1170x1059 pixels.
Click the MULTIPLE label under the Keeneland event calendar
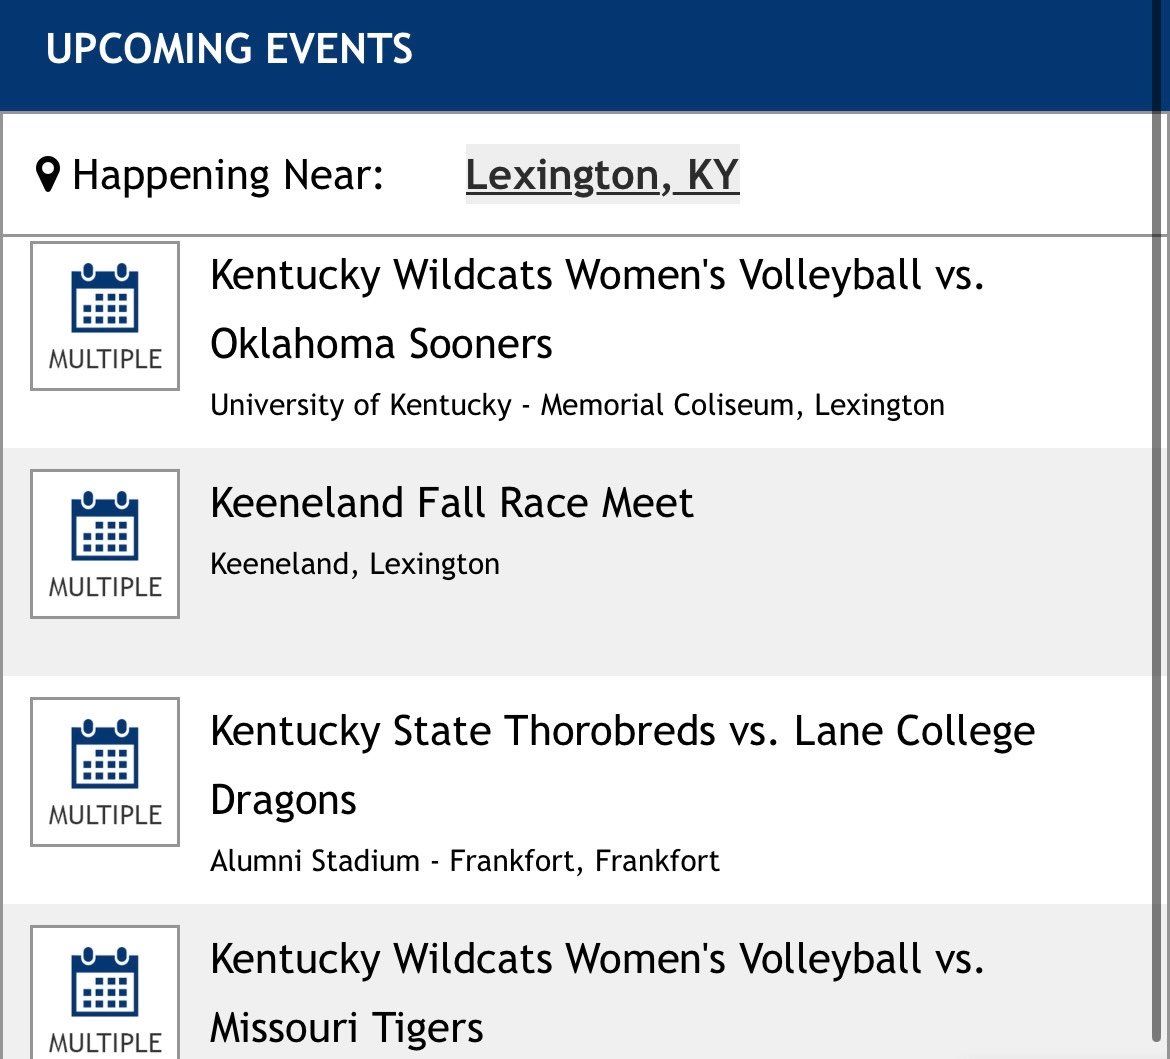point(104,587)
